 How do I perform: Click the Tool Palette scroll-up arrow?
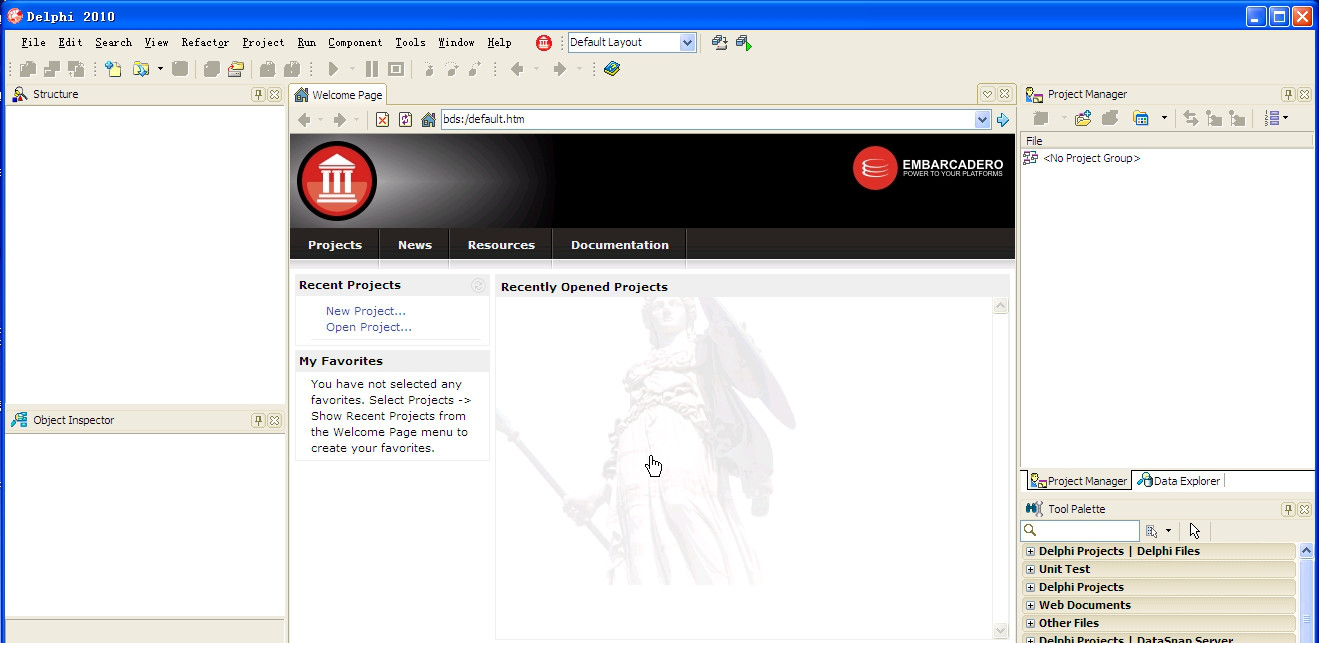(x=1306, y=551)
